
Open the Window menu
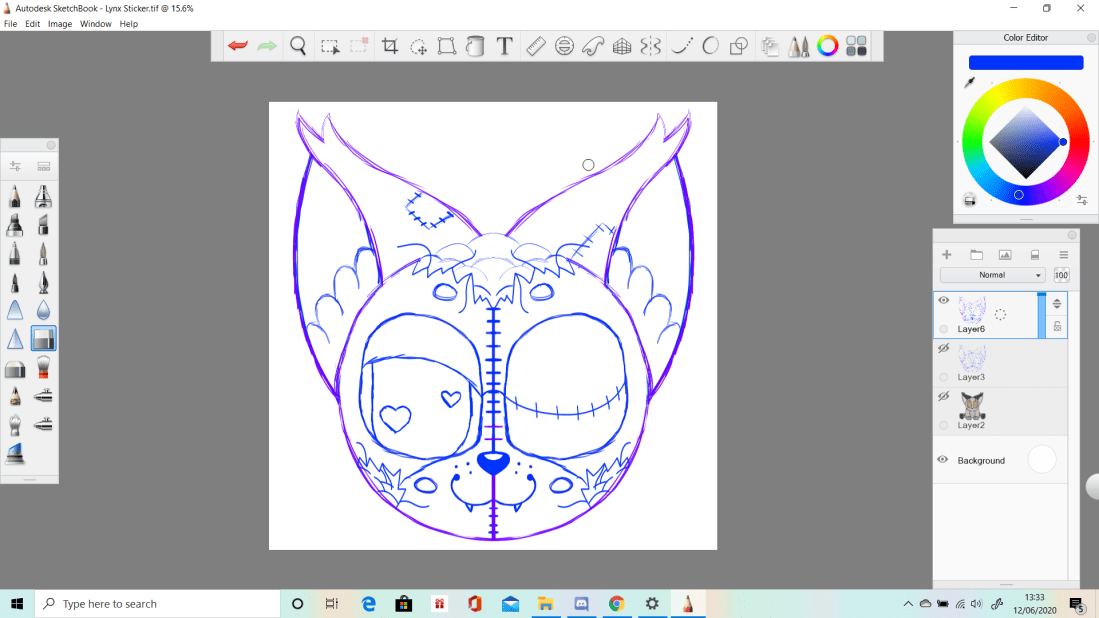(96, 23)
